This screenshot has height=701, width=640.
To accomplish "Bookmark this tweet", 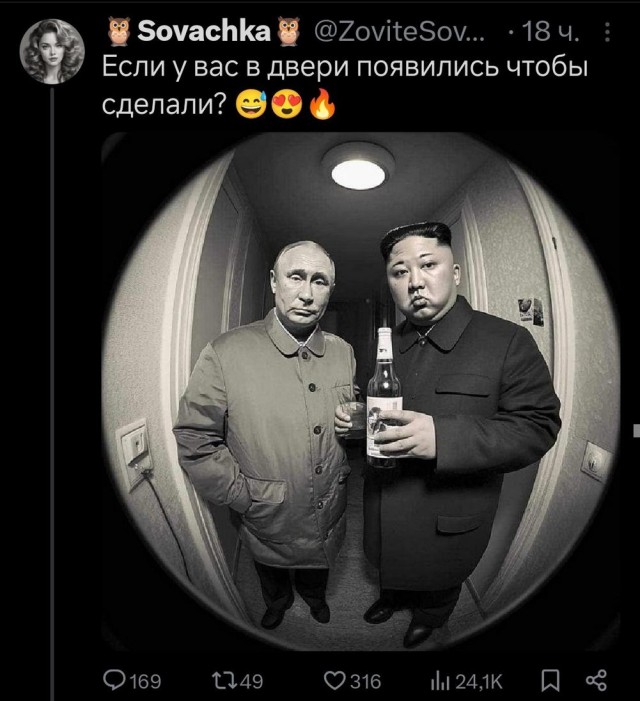I will (x=550, y=681).
